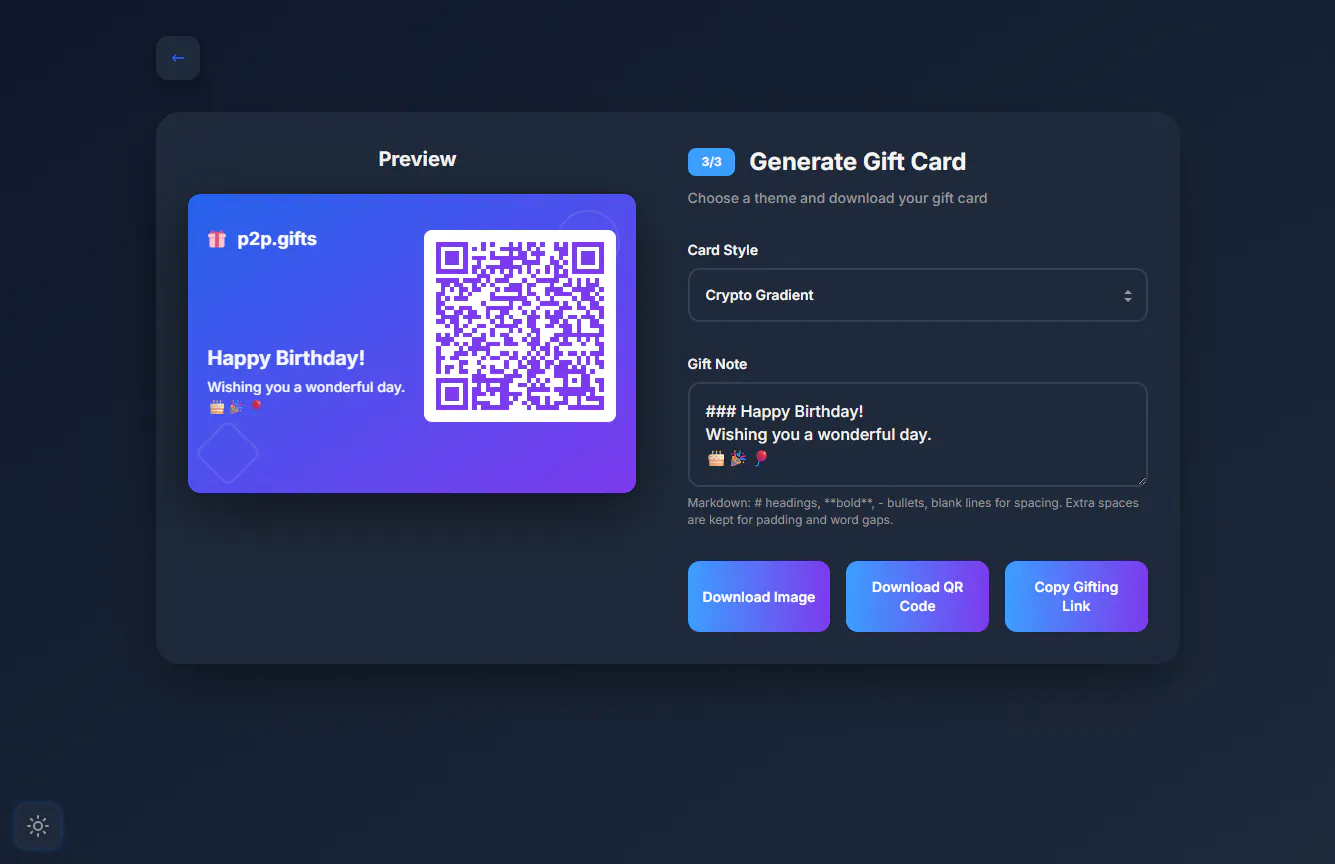This screenshot has height=864, width=1335.
Task: Go back using the left arrow button
Action: coord(178,58)
